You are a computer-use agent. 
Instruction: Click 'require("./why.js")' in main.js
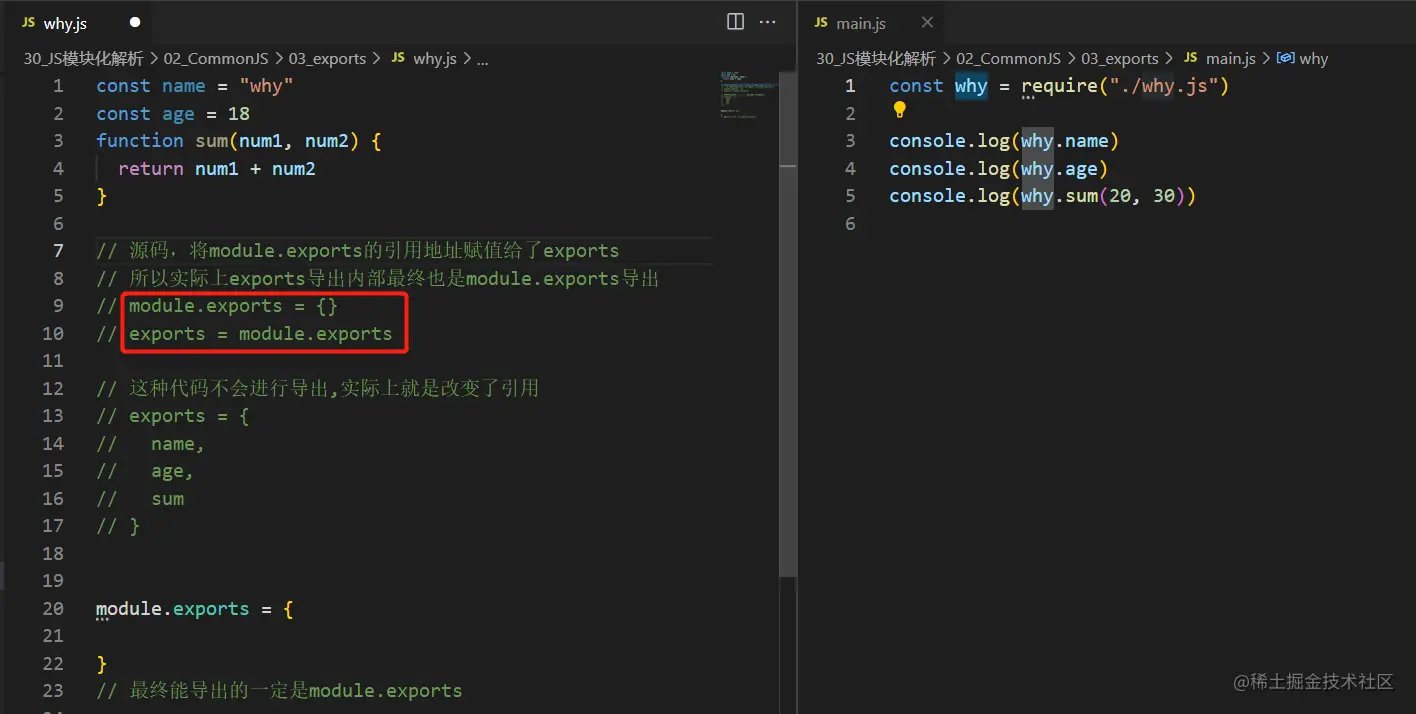(1125, 86)
